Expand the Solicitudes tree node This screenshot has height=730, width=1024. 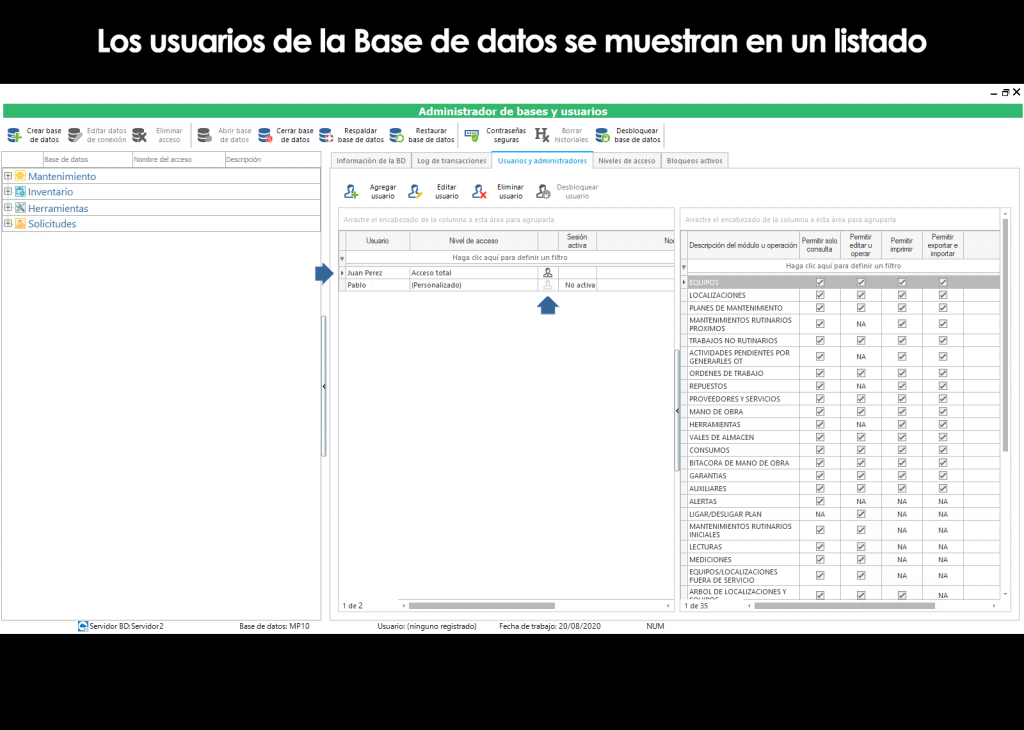[x=8, y=223]
